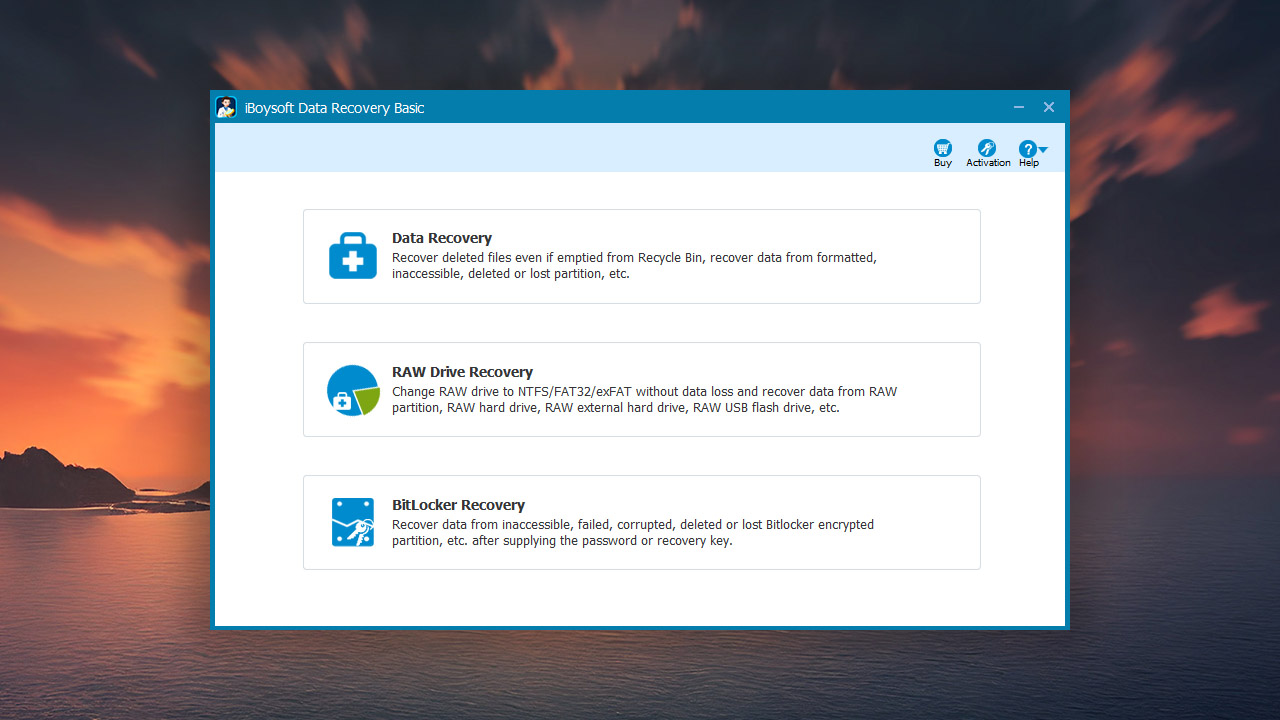1280x720 pixels.
Task: Click the iBoysoft app icon in title bar
Action: (227, 107)
